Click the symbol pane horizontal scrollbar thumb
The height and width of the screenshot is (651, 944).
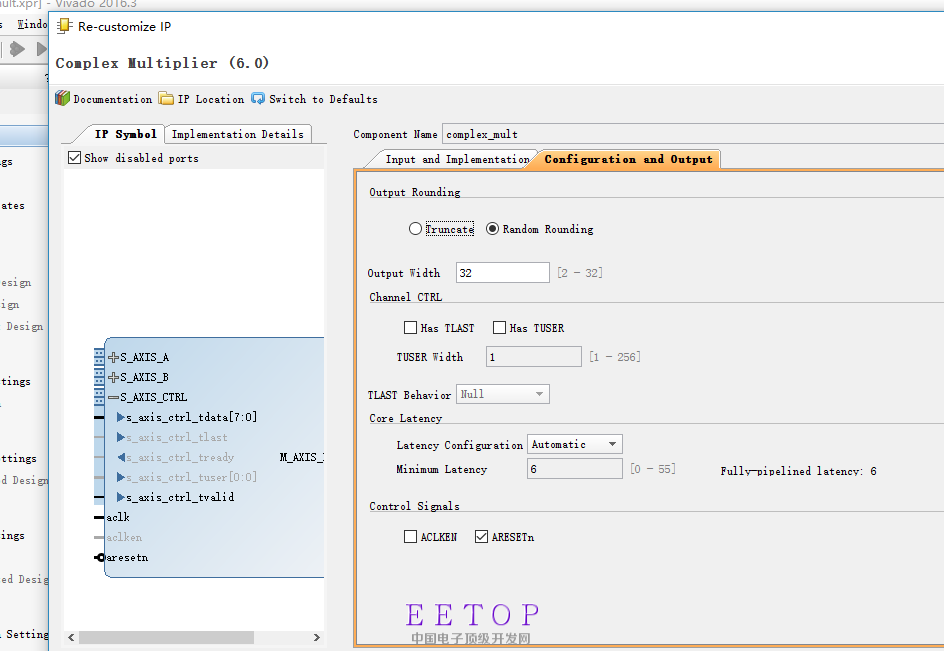coord(166,637)
